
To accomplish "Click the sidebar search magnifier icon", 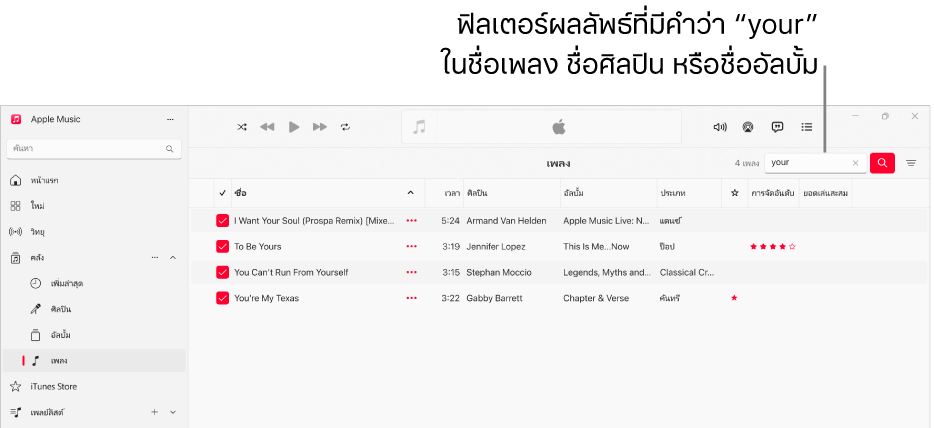I will (170, 149).
